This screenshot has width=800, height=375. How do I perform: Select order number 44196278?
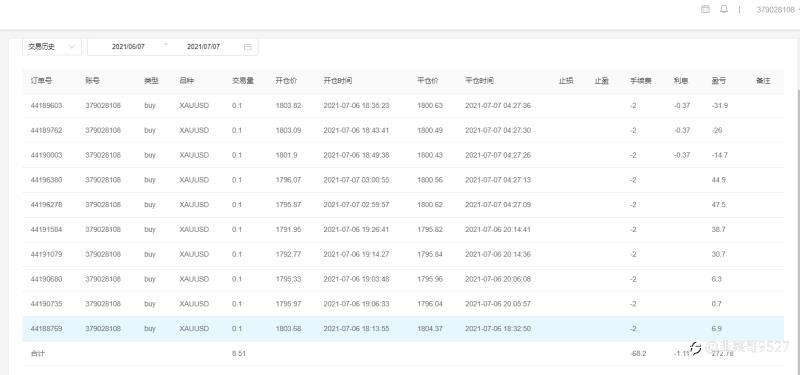pos(46,205)
